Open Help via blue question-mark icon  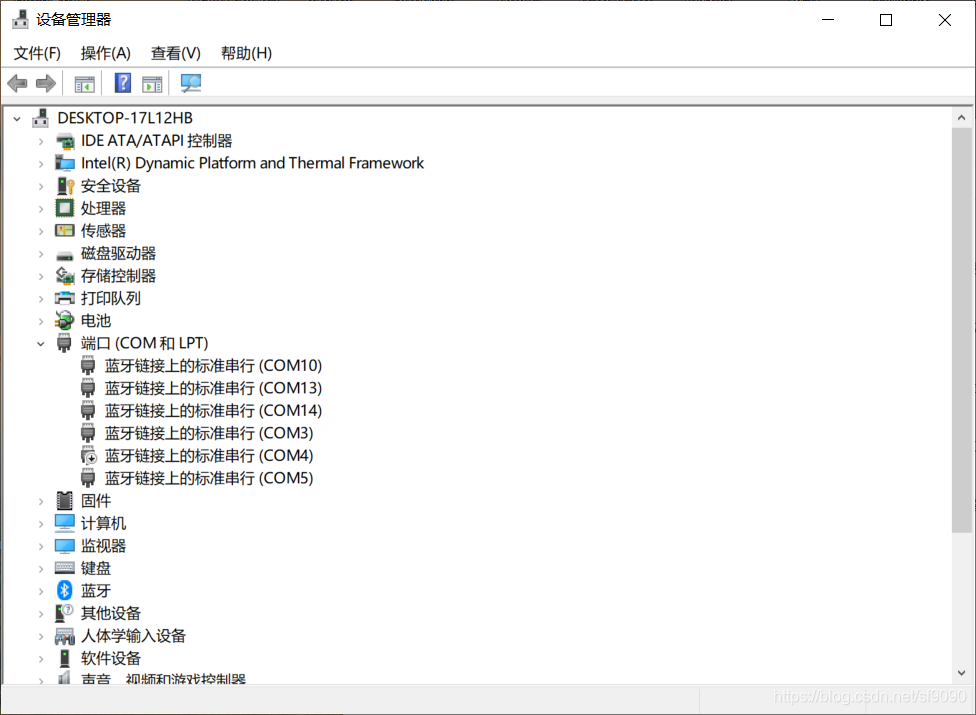pos(123,83)
